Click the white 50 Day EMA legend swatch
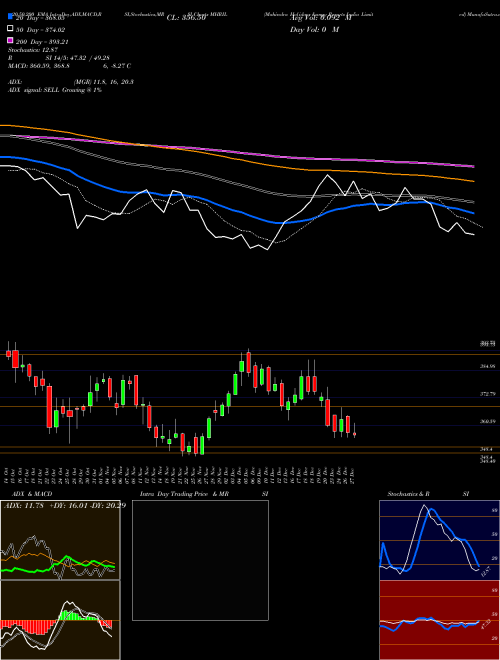 (x=10, y=29)
